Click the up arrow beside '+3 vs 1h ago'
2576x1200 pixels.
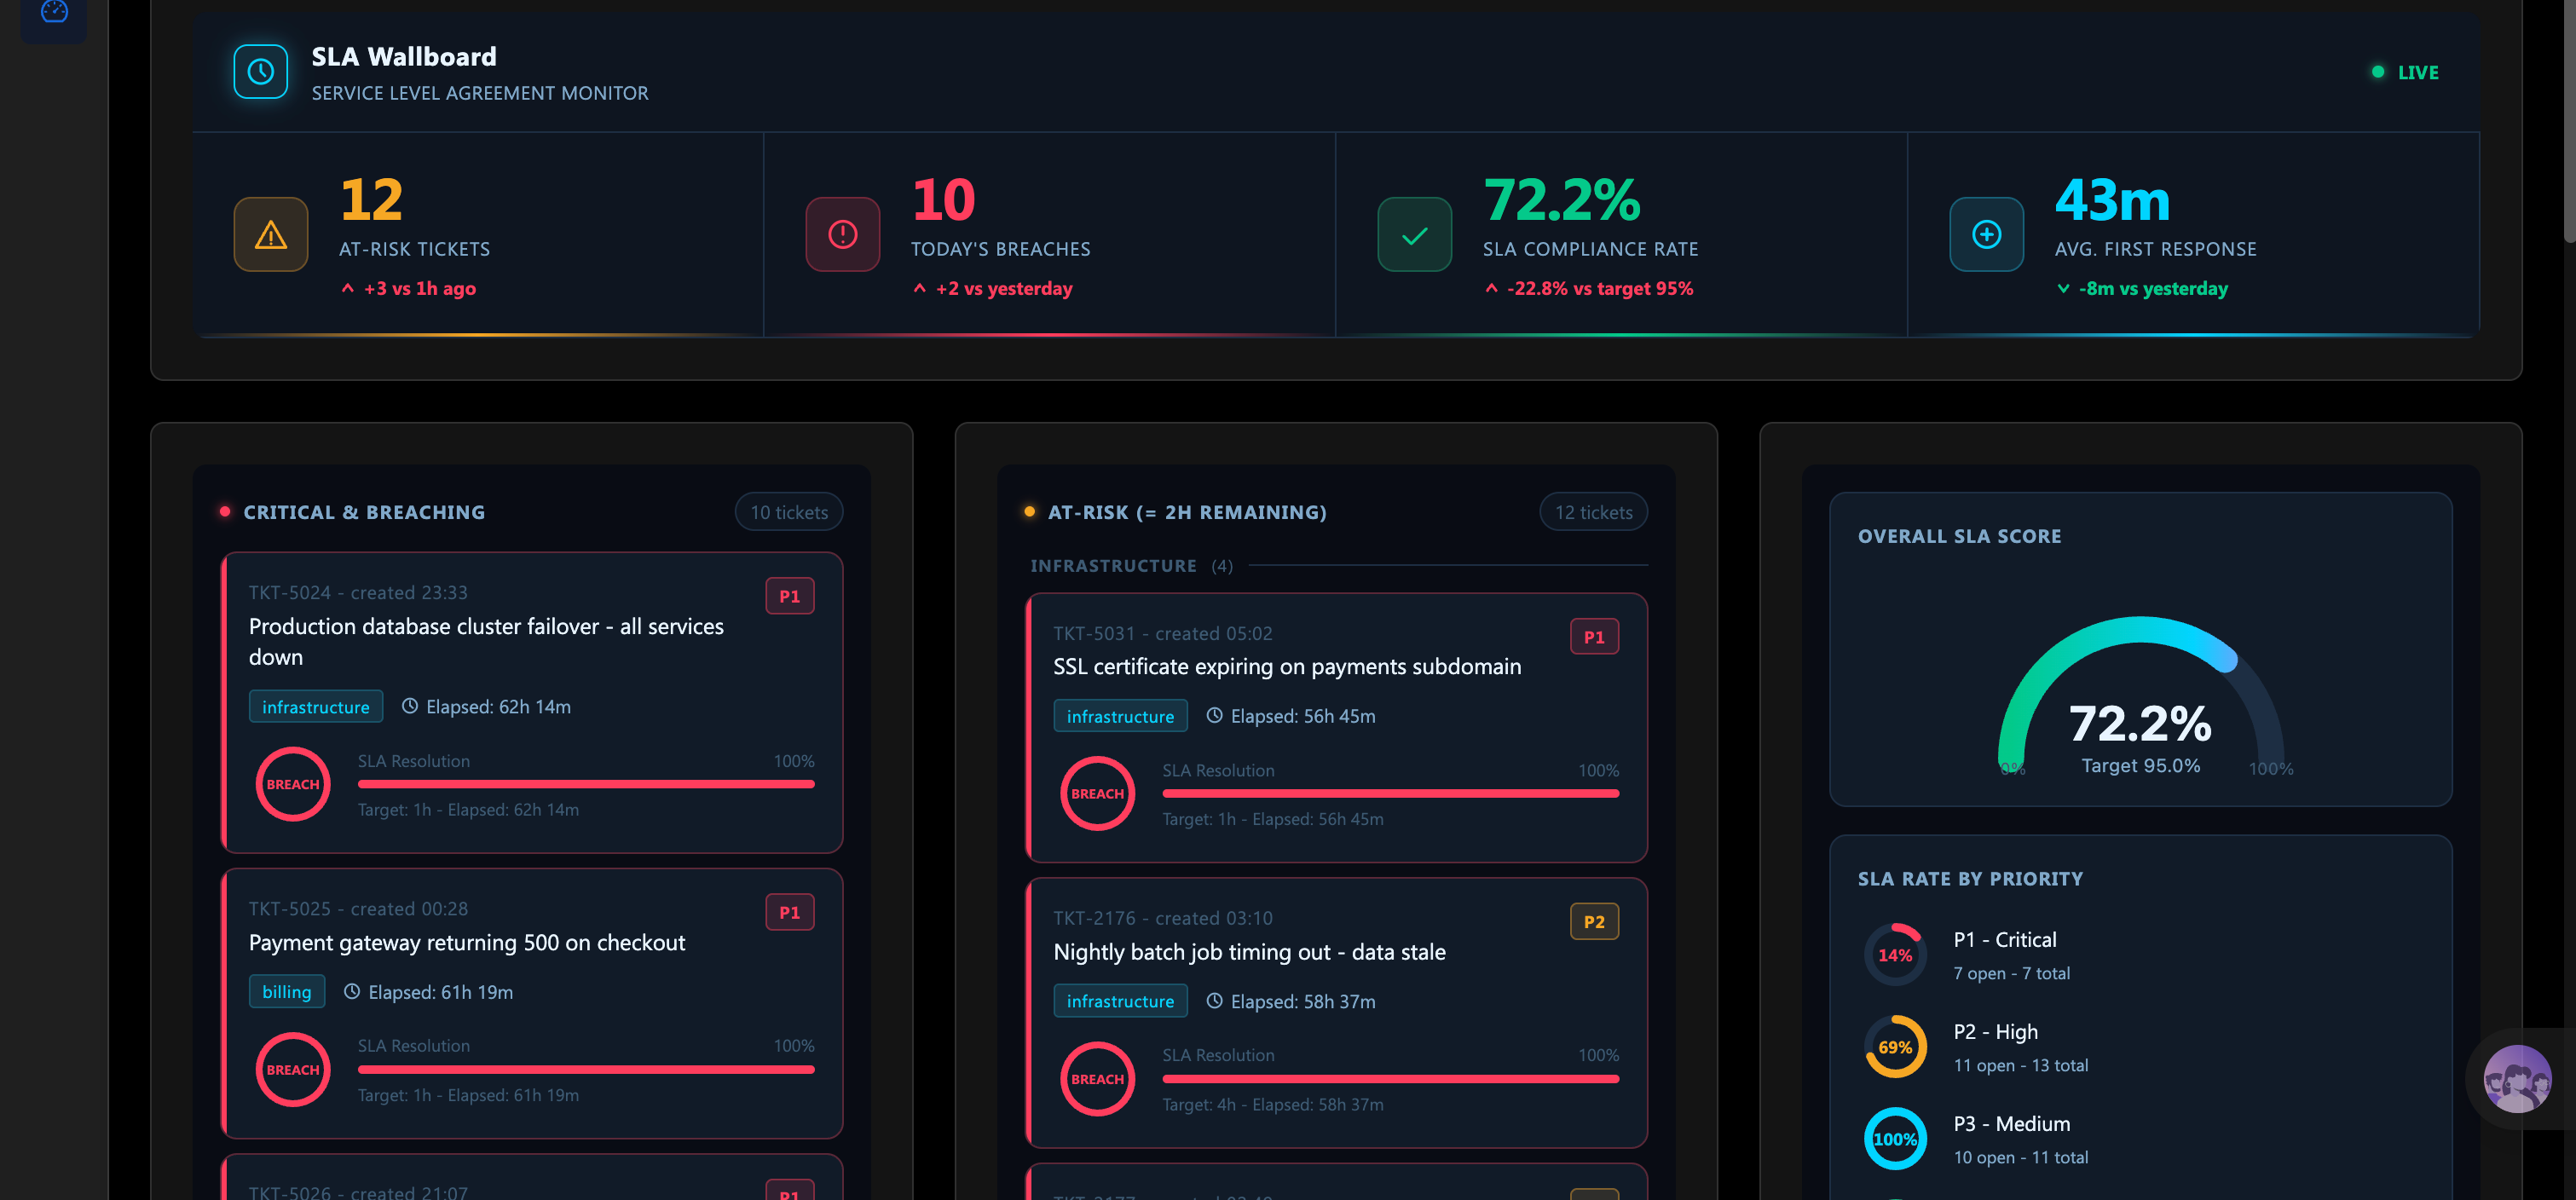[x=348, y=288]
